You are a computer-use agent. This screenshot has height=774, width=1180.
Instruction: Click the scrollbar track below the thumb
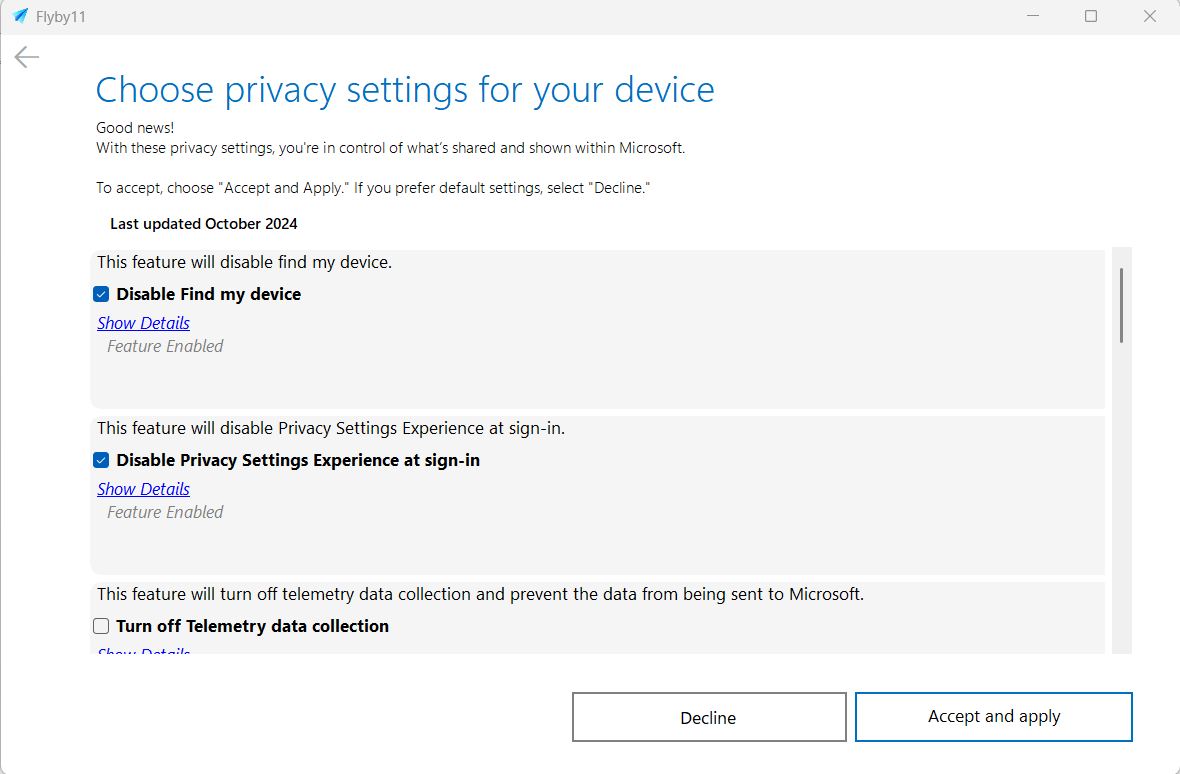1121,500
